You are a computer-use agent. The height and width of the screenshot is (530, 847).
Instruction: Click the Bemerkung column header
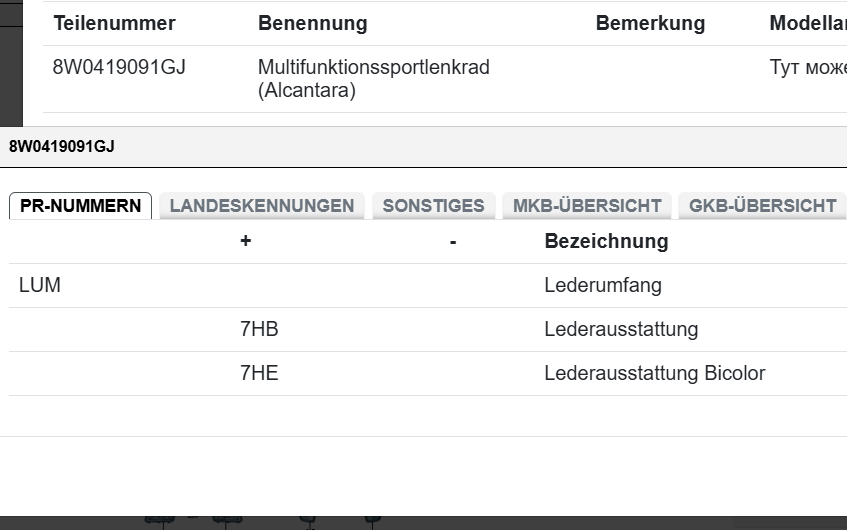click(x=650, y=23)
